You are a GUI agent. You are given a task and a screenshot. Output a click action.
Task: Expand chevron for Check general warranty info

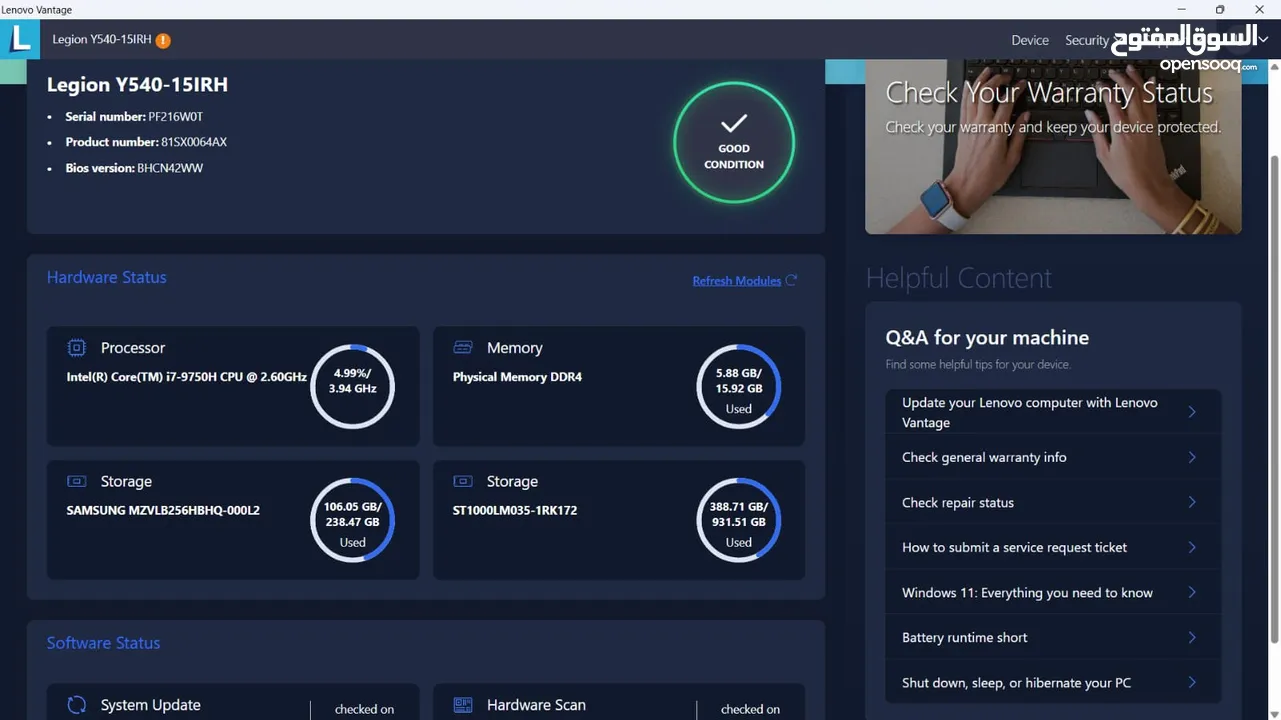(x=1191, y=457)
